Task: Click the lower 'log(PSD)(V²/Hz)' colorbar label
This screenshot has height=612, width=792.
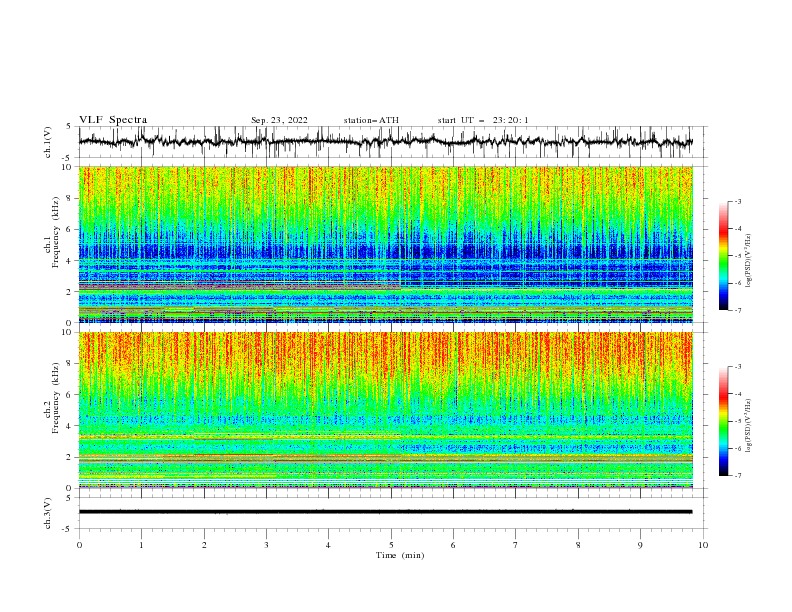Action: 749,426
